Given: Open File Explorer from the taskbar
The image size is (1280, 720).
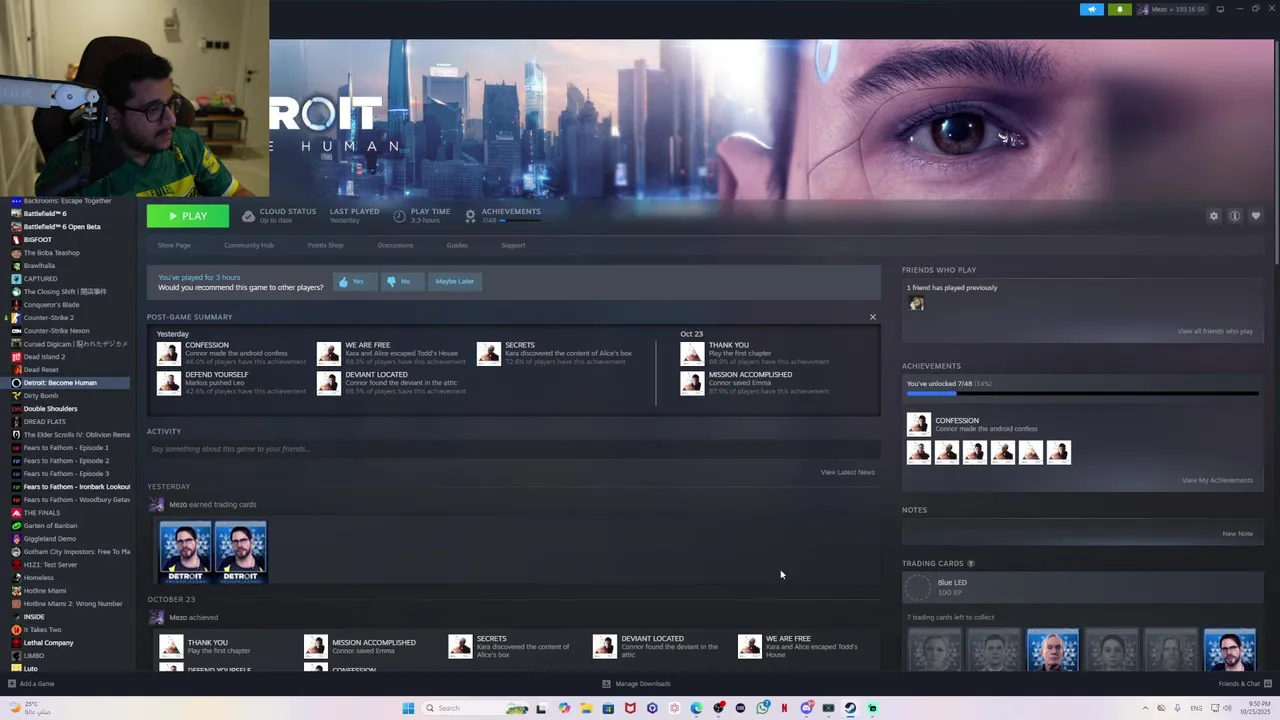Looking at the screenshot, I should pyautogui.click(x=586, y=708).
